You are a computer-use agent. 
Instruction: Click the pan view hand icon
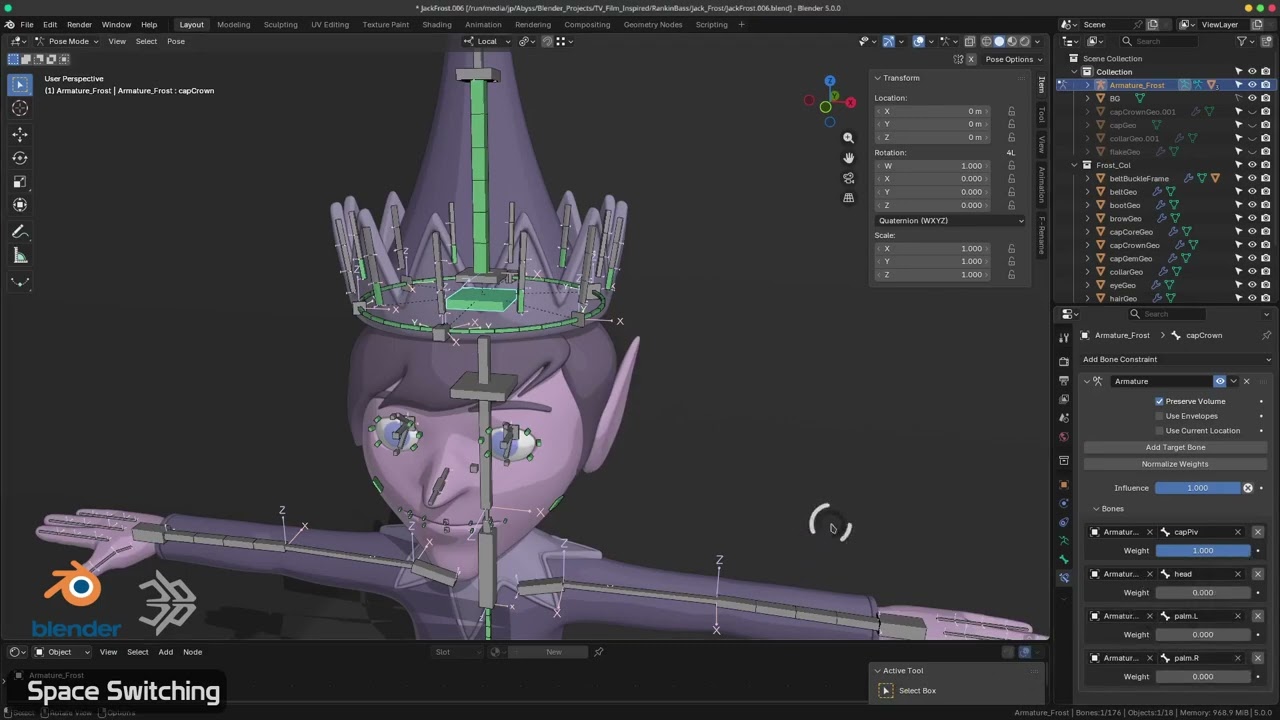click(848, 158)
